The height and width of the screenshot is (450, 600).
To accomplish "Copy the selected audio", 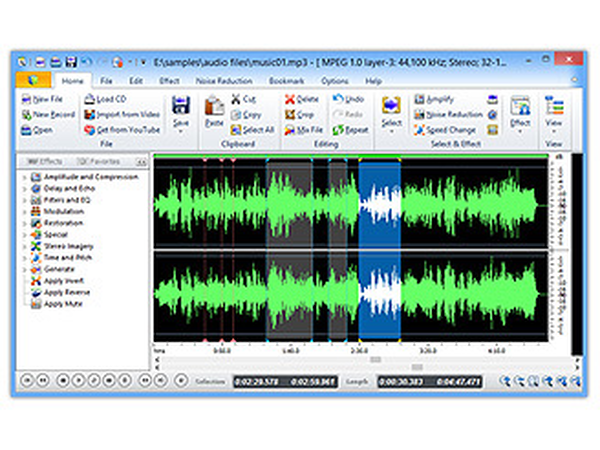I will (x=246, y=114).
